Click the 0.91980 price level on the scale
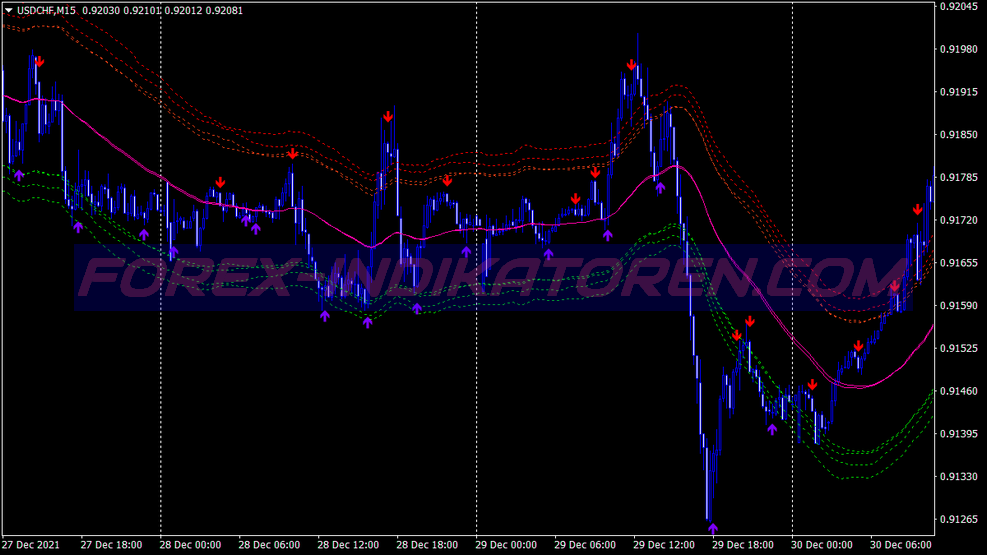Image resolution: width=987 pixels, height=555 pixels. [x=960, y=49]
